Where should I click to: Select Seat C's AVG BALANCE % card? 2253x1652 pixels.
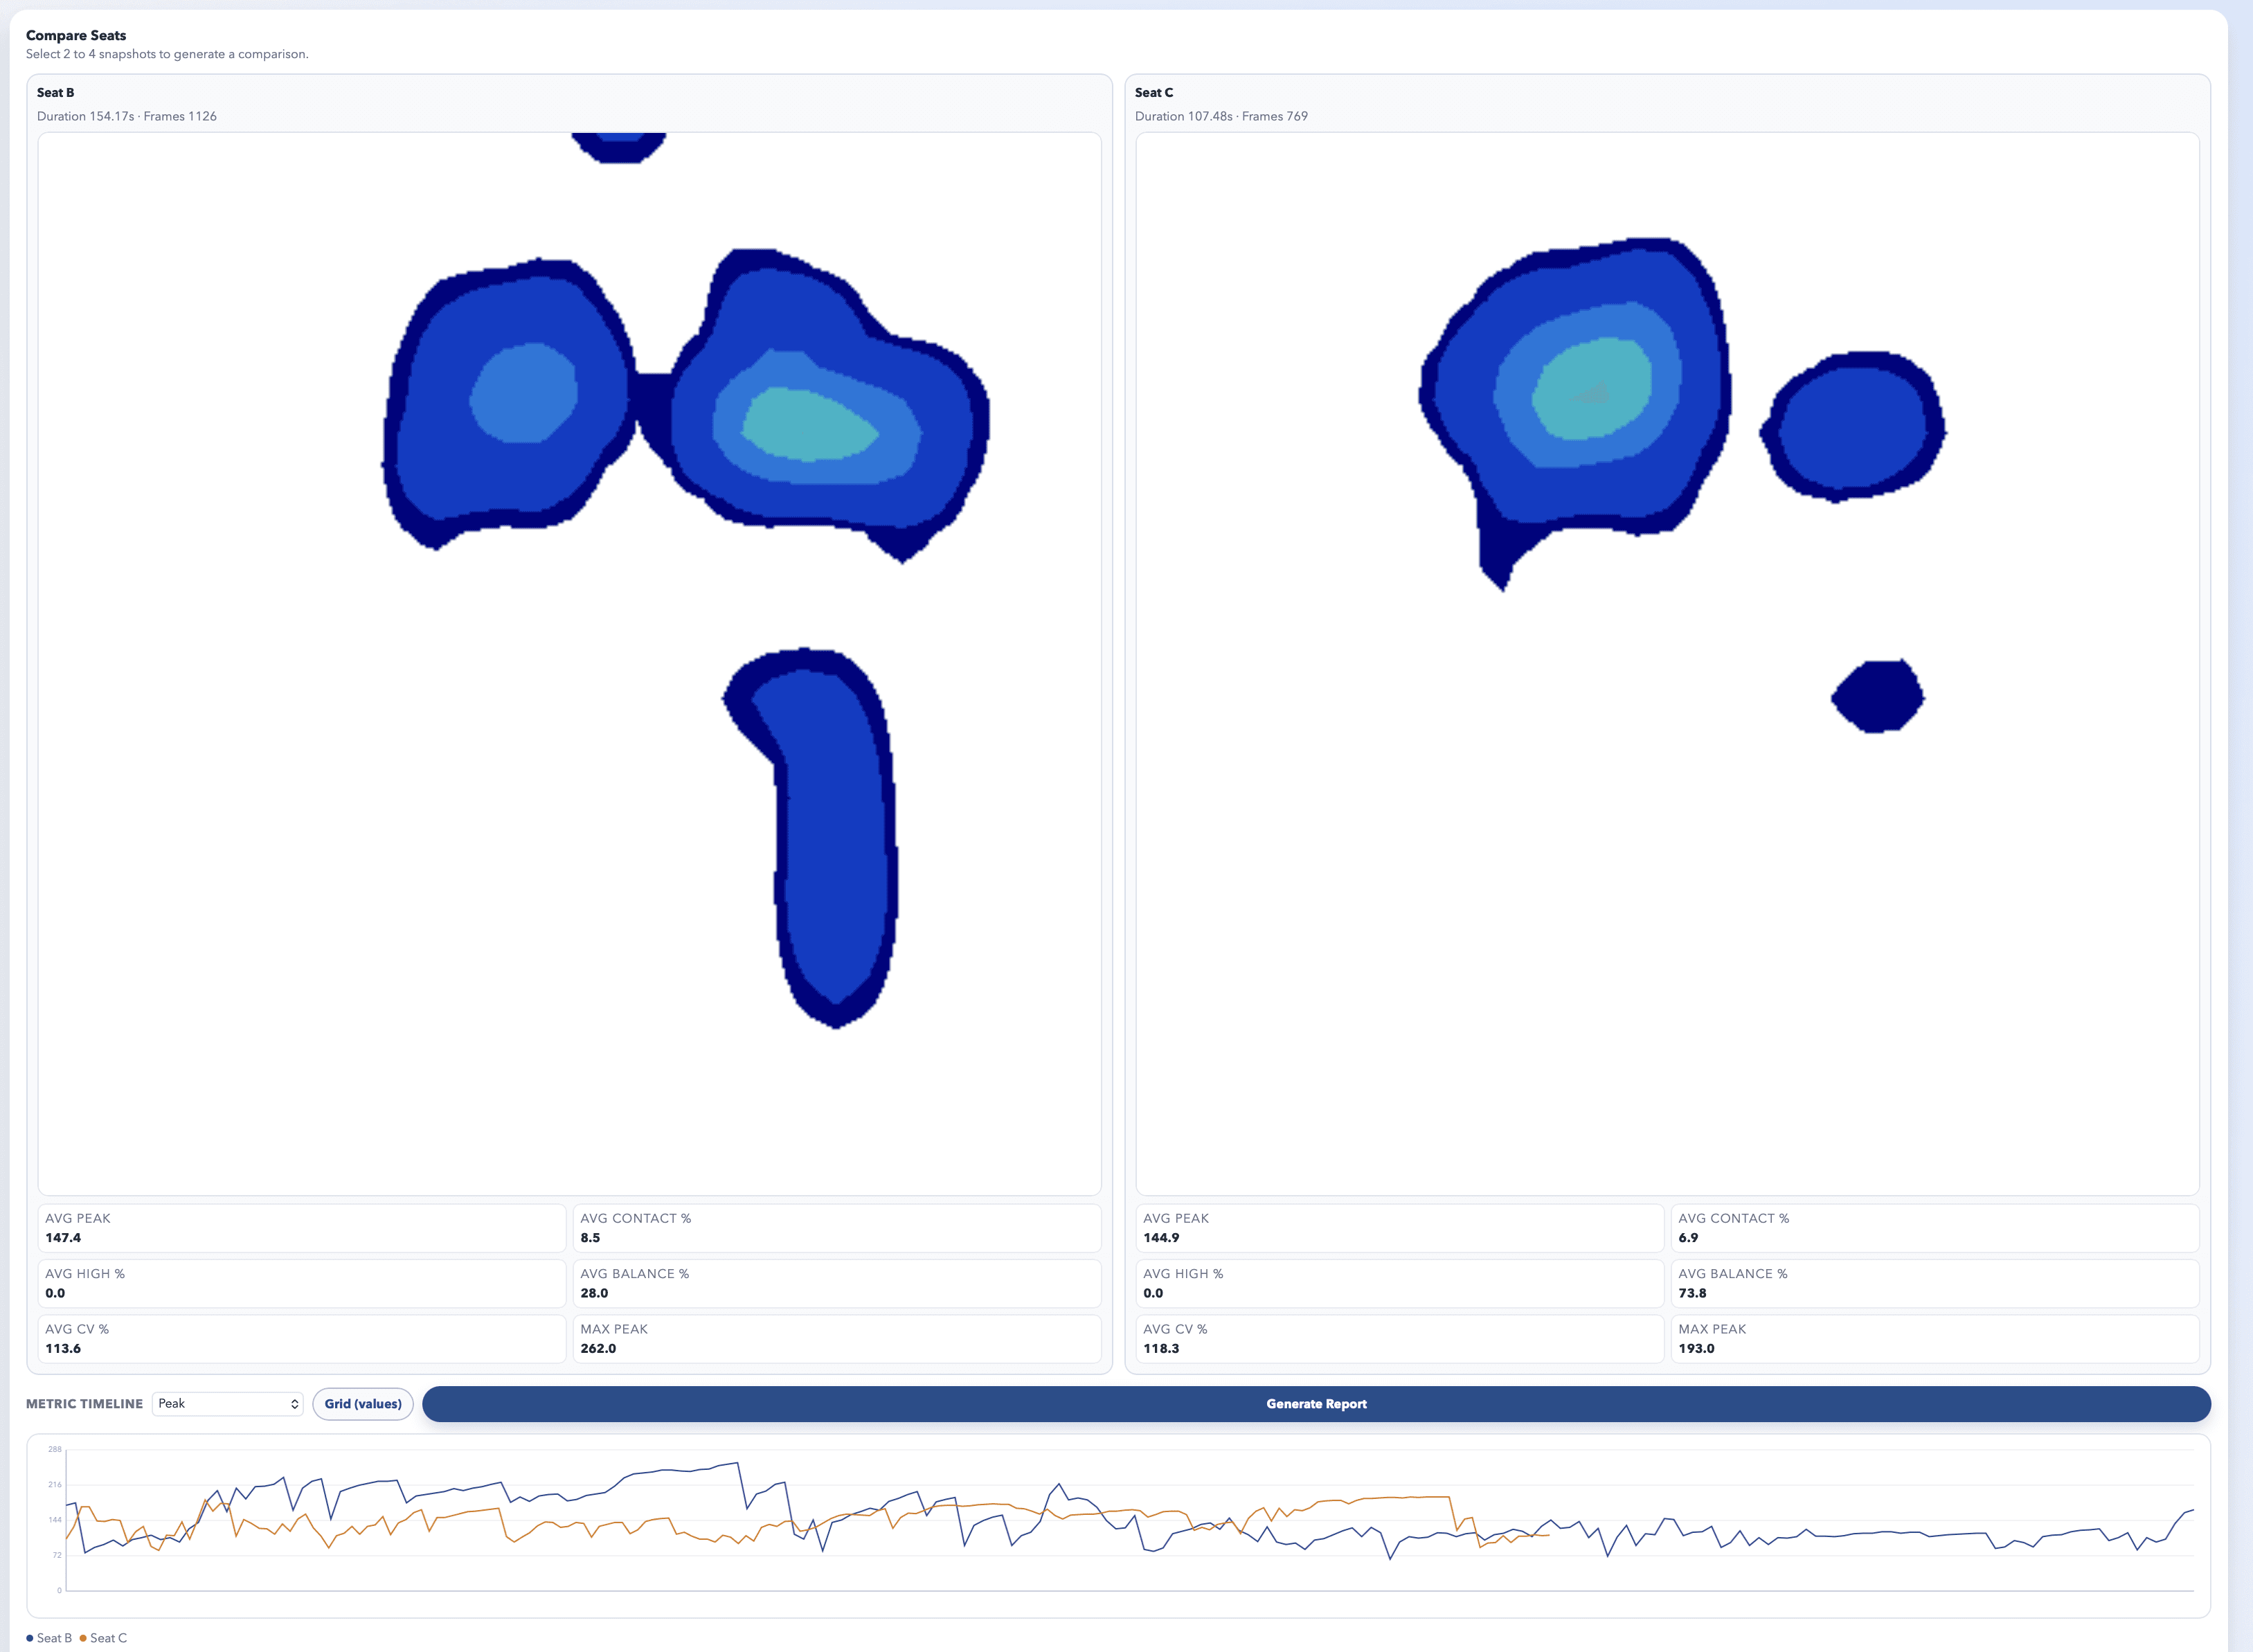coord(1934,1283)
